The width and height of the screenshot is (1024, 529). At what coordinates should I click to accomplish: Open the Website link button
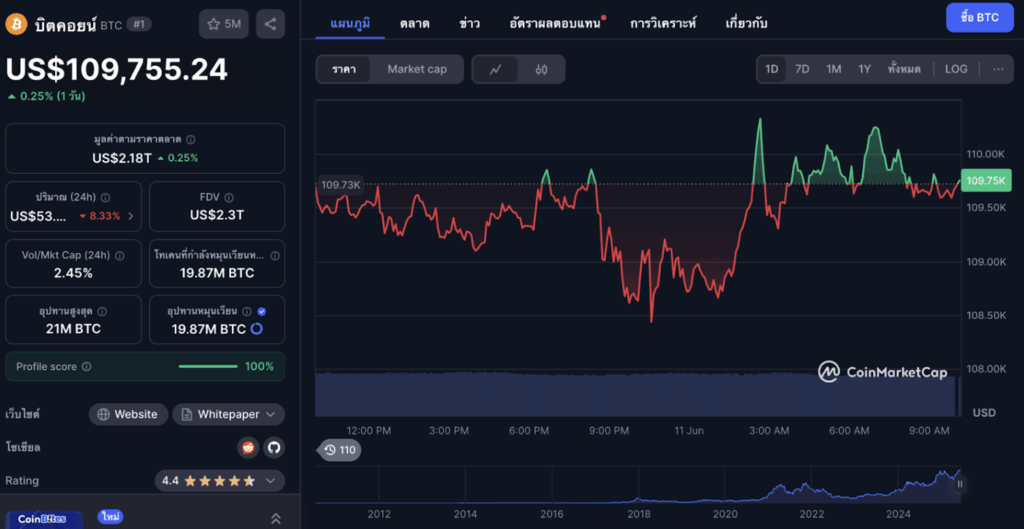127,414
